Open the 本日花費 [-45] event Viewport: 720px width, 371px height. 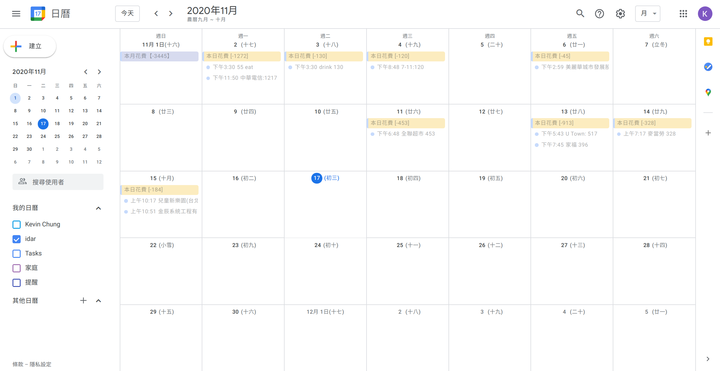(x=570, y=56)
